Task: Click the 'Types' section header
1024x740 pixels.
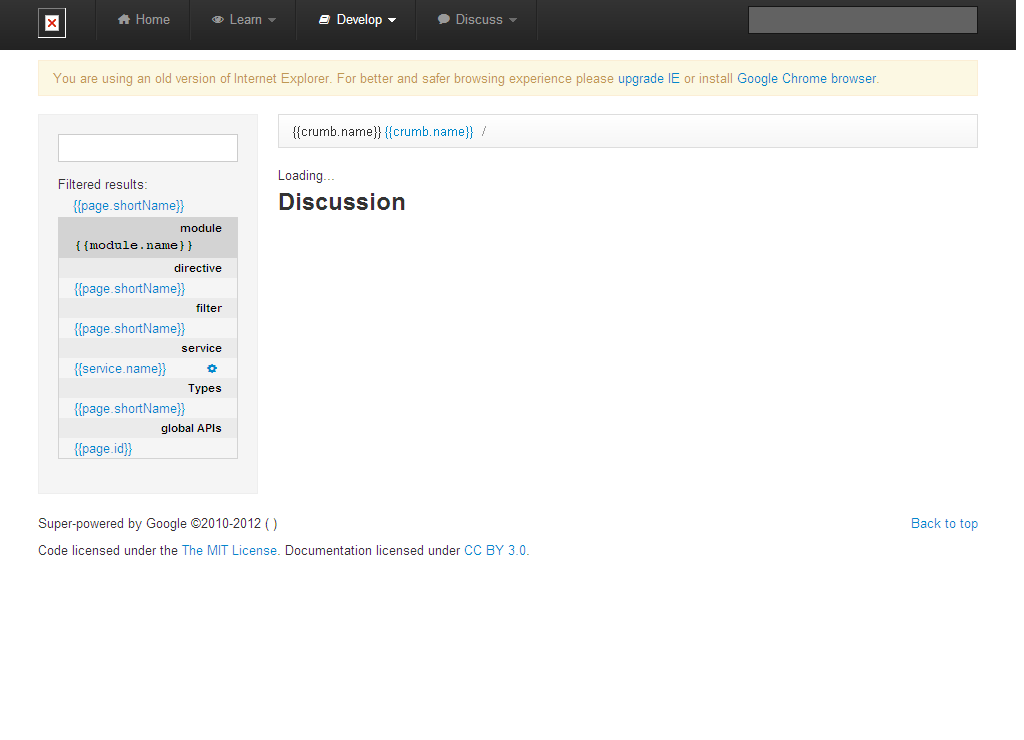Action: pos(205,389)
